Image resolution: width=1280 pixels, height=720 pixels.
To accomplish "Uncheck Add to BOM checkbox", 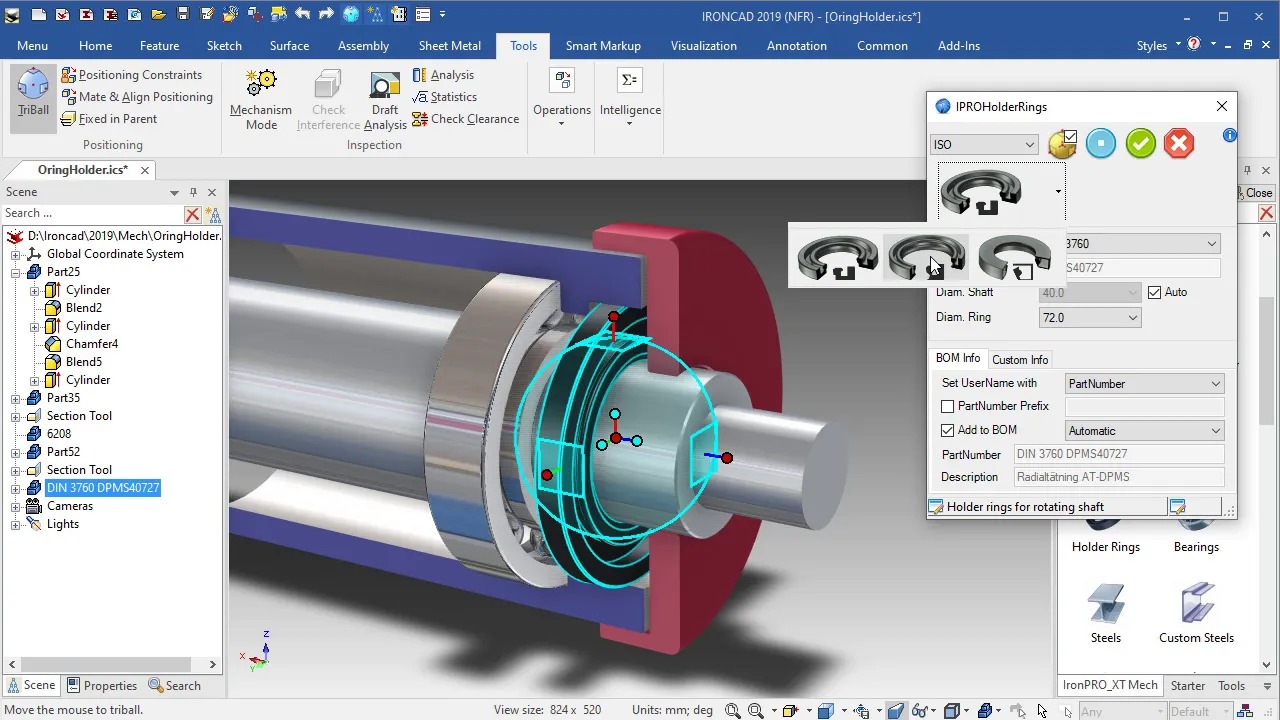I will [x=948, y=430].
